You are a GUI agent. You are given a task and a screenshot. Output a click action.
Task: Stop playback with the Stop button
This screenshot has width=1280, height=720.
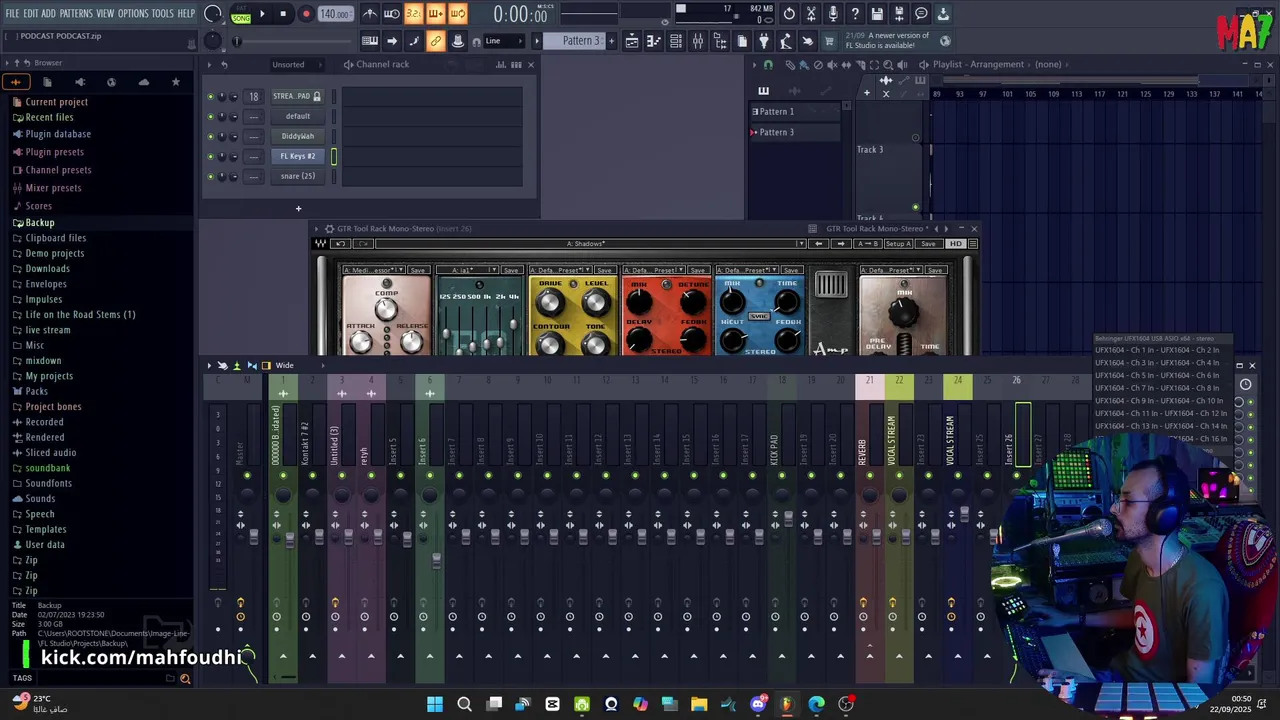click(283, 14)
